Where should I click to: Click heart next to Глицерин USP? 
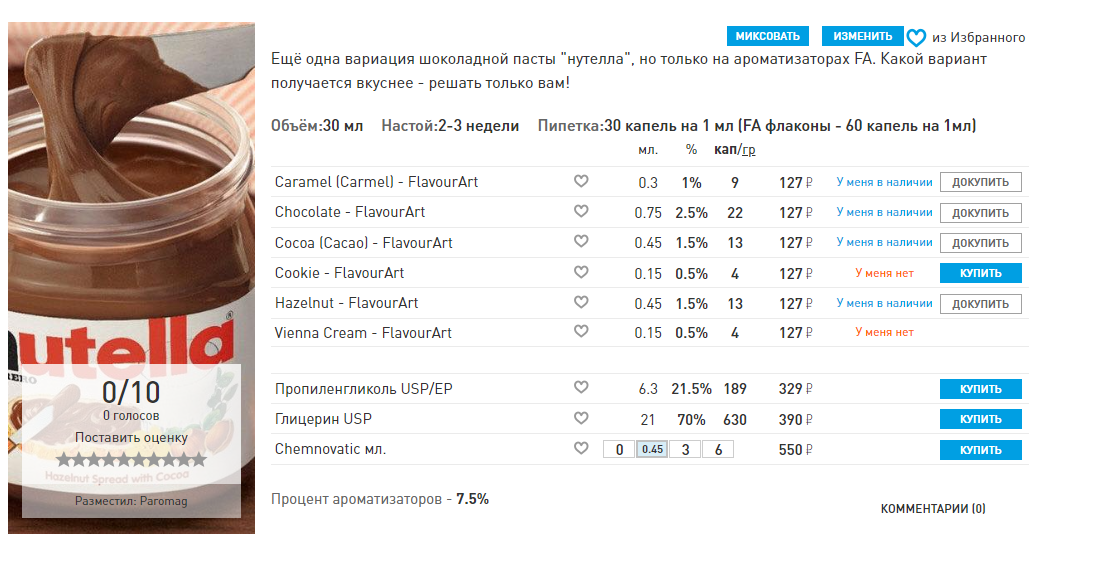[581, 418]
